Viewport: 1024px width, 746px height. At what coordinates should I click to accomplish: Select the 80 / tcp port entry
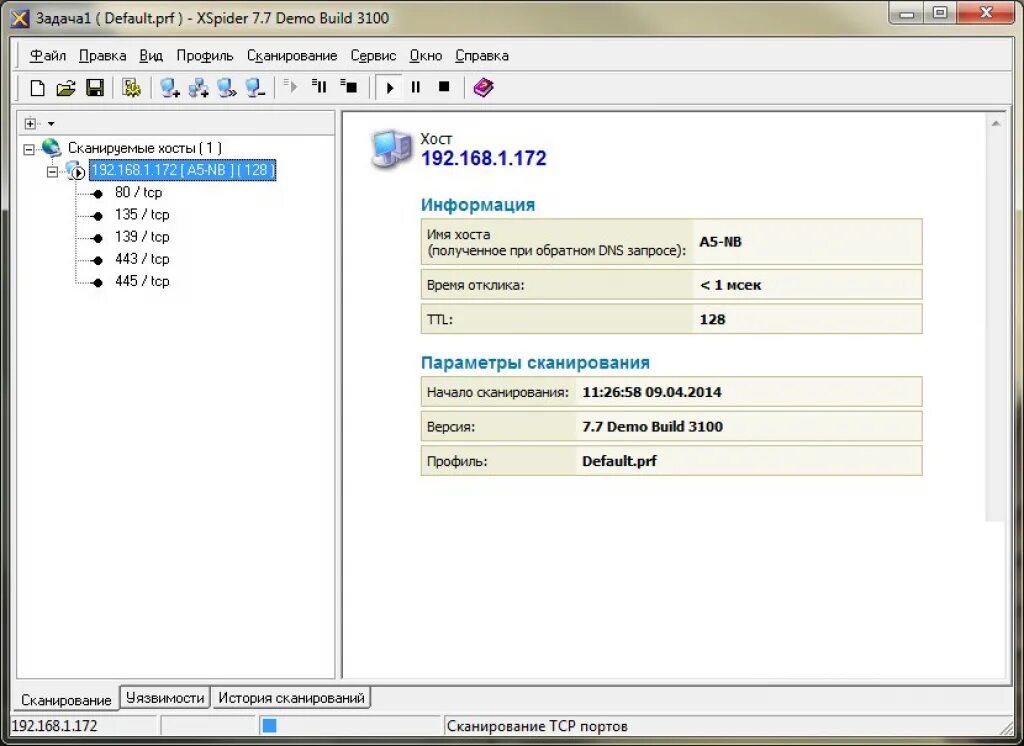(138, 193)
